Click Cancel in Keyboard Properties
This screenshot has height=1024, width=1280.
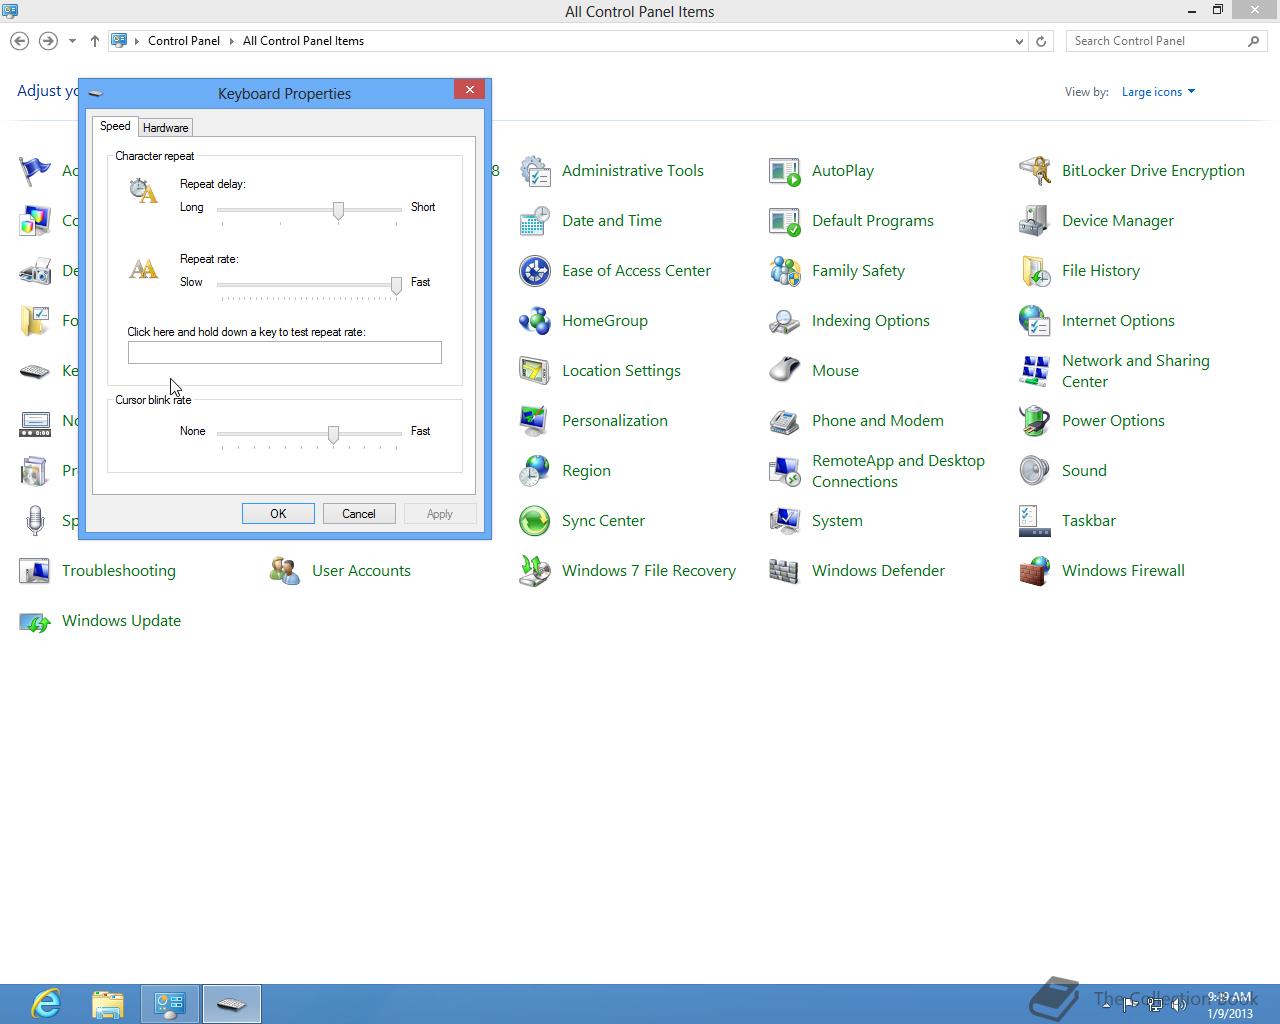[x=359, y=514]
